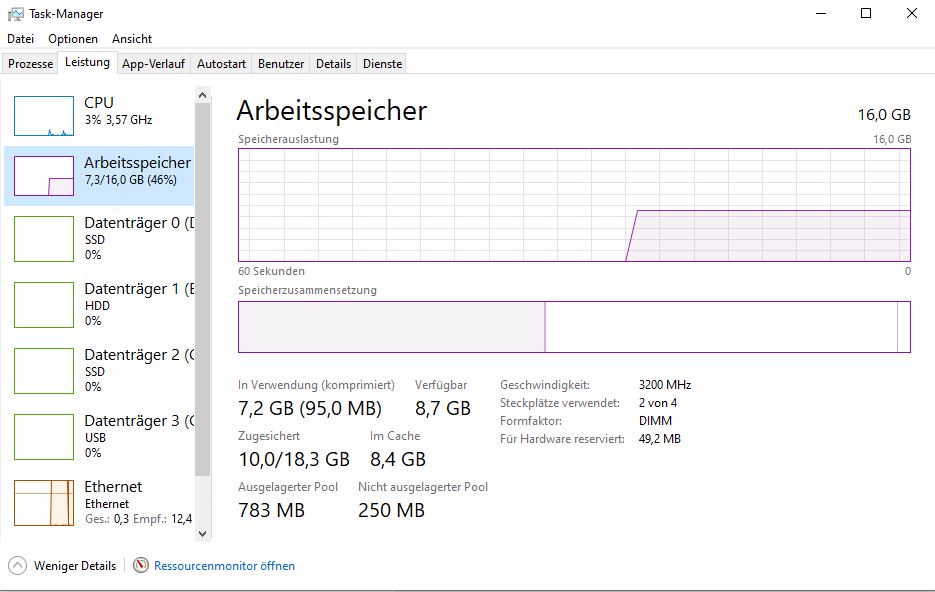Viewport: 935px width, 592px height.
Task: Switch to the Prozesse tab
Action: 30,64
